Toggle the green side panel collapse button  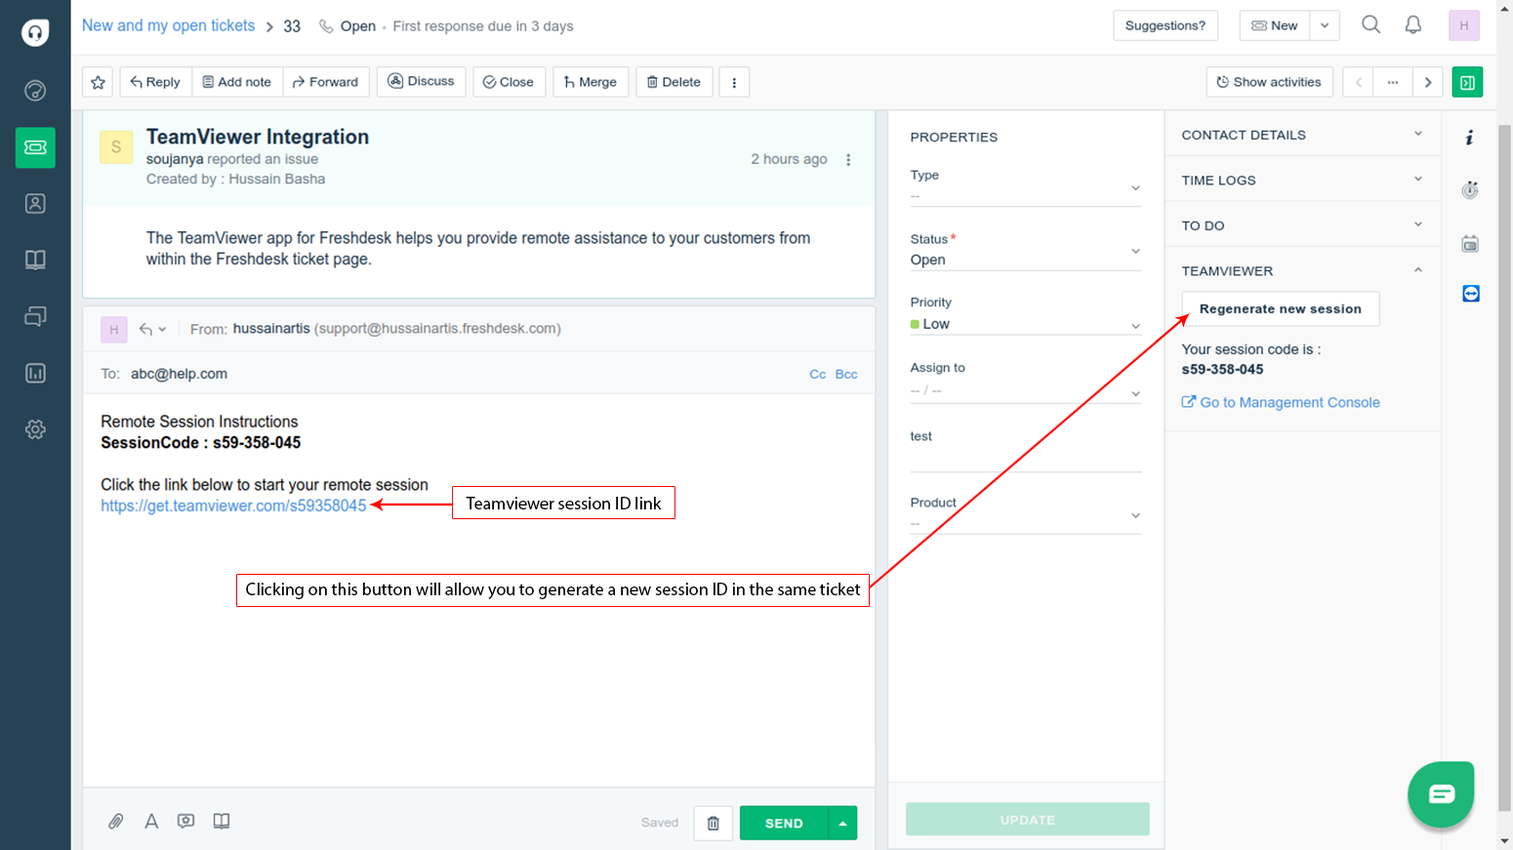1468,82
